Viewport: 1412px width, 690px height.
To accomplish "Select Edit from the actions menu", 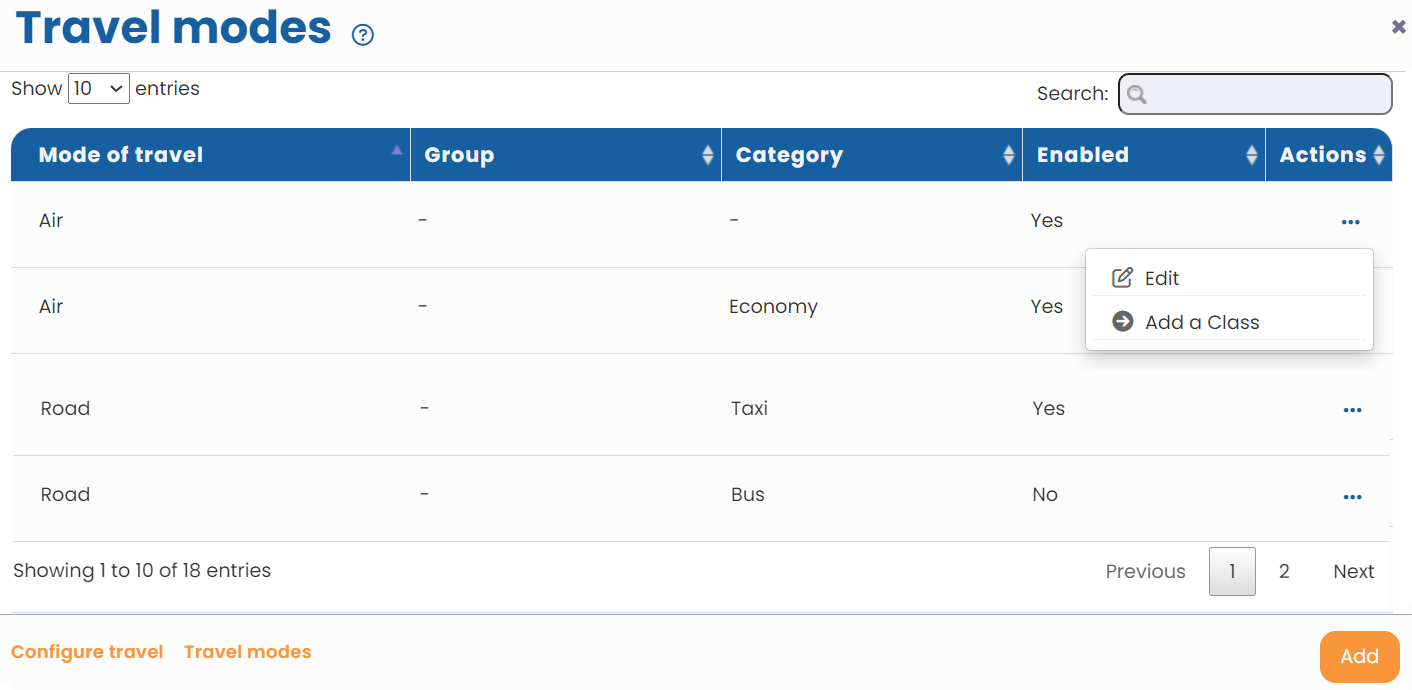I will point(1162,279).
